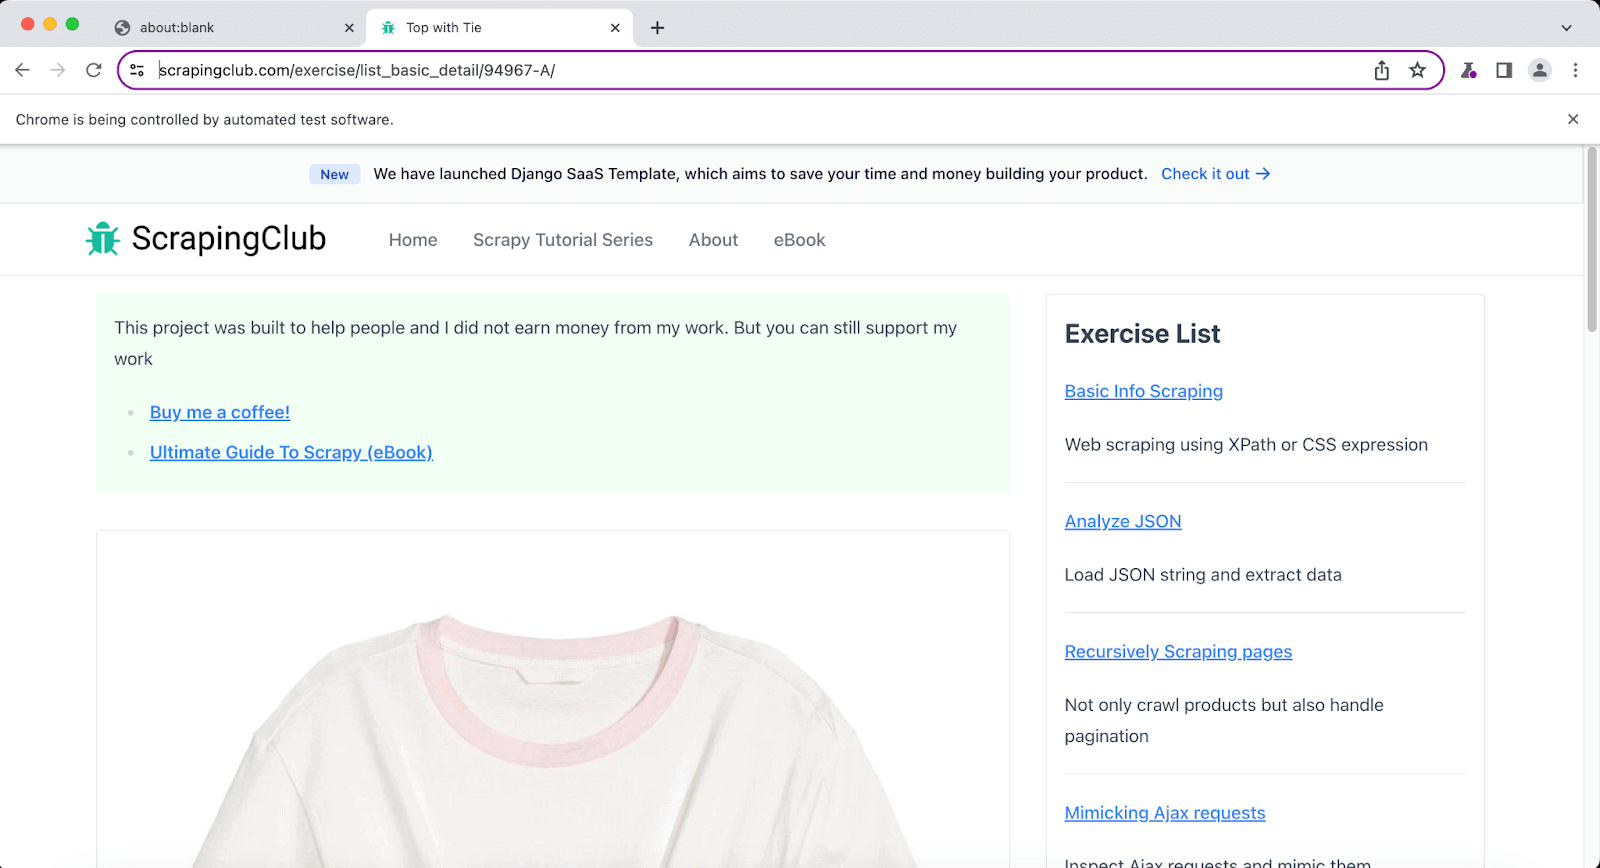Open the Analyze JSON exercise link
Image resolution: width=1600 pixels, height=868 pixels.
point(1123,521)
